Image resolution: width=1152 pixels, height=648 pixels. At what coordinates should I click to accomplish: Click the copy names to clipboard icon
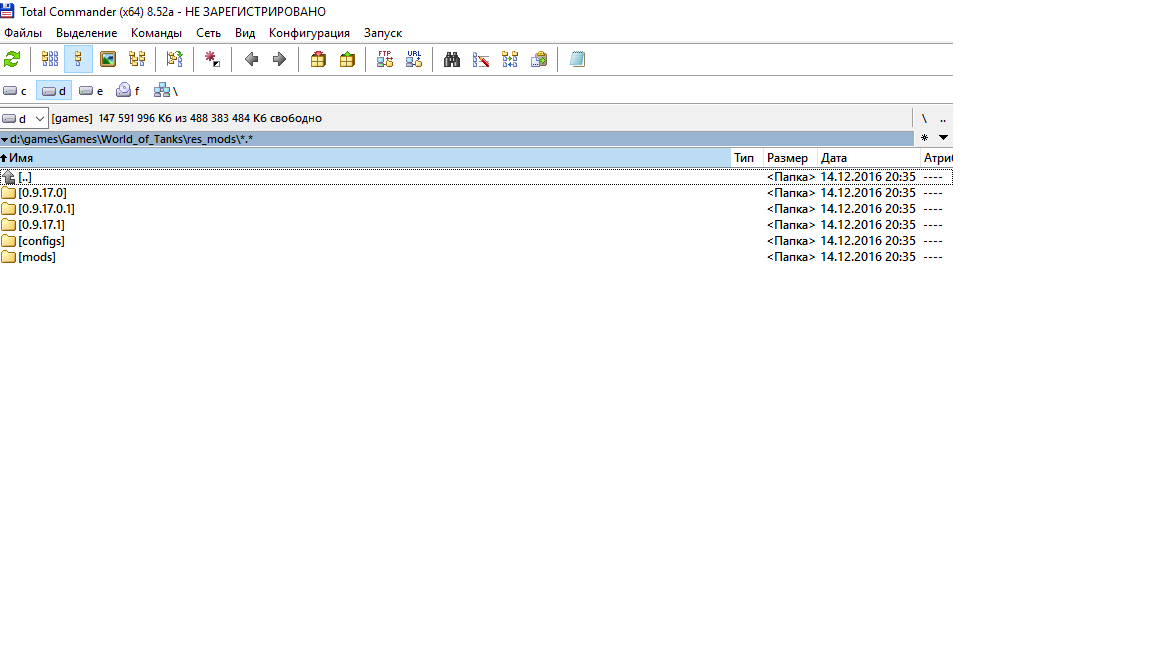(x=539, y=60)
